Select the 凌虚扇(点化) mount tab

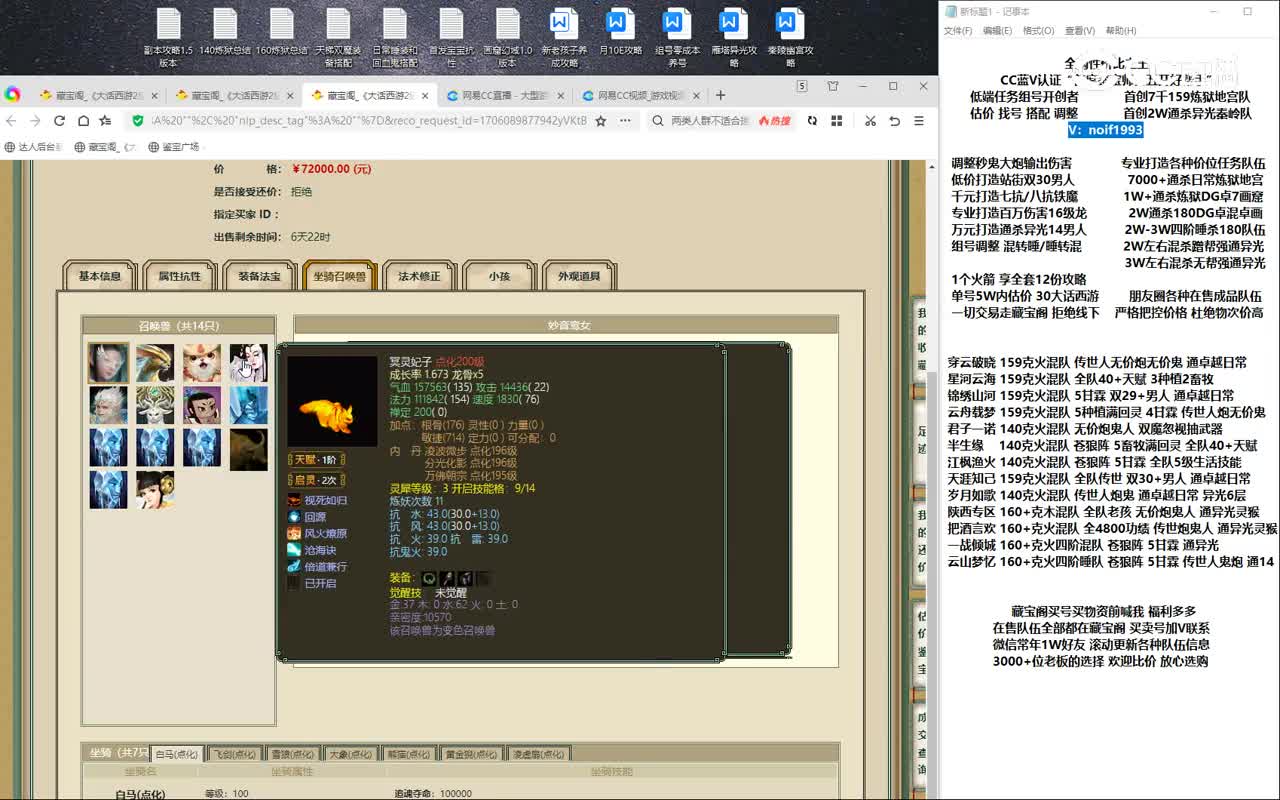540,754
